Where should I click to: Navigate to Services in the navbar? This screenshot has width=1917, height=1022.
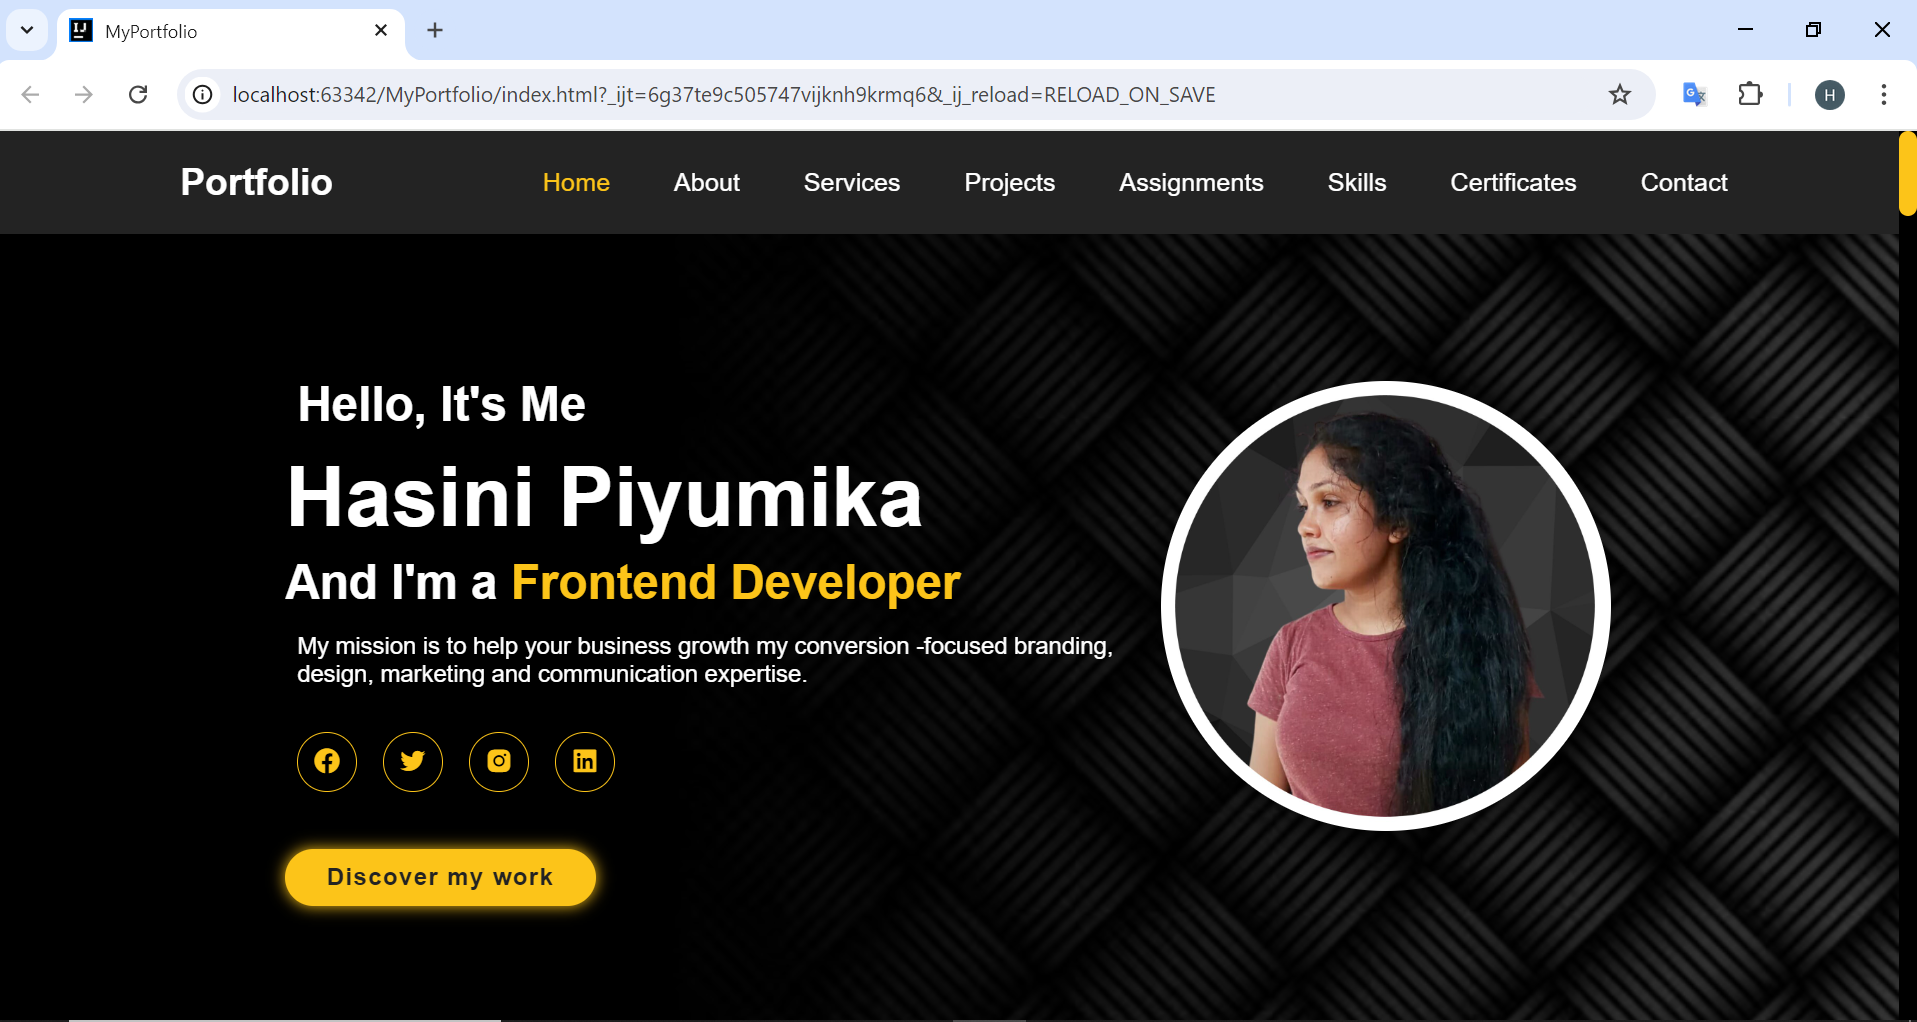[x=851, y=183]
